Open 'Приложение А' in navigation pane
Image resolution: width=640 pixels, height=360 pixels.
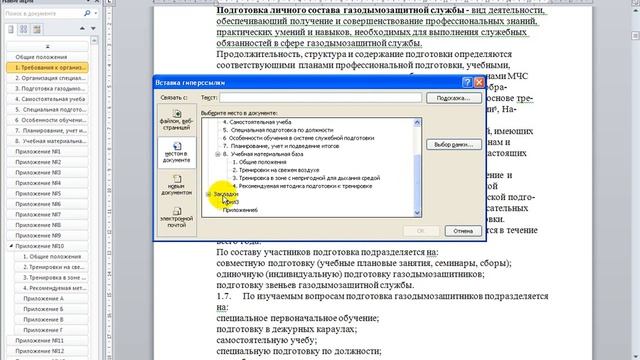(x=51, y=298)
